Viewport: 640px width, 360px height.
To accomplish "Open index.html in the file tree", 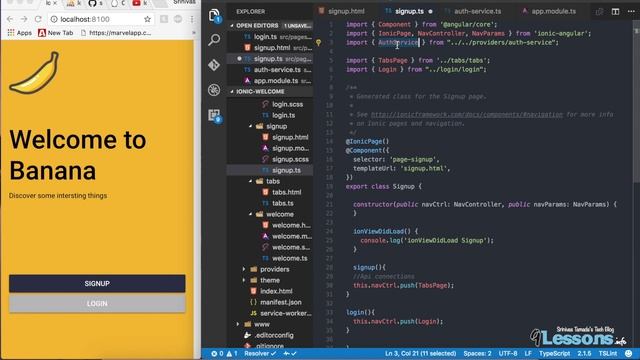I will pos(276,291).
